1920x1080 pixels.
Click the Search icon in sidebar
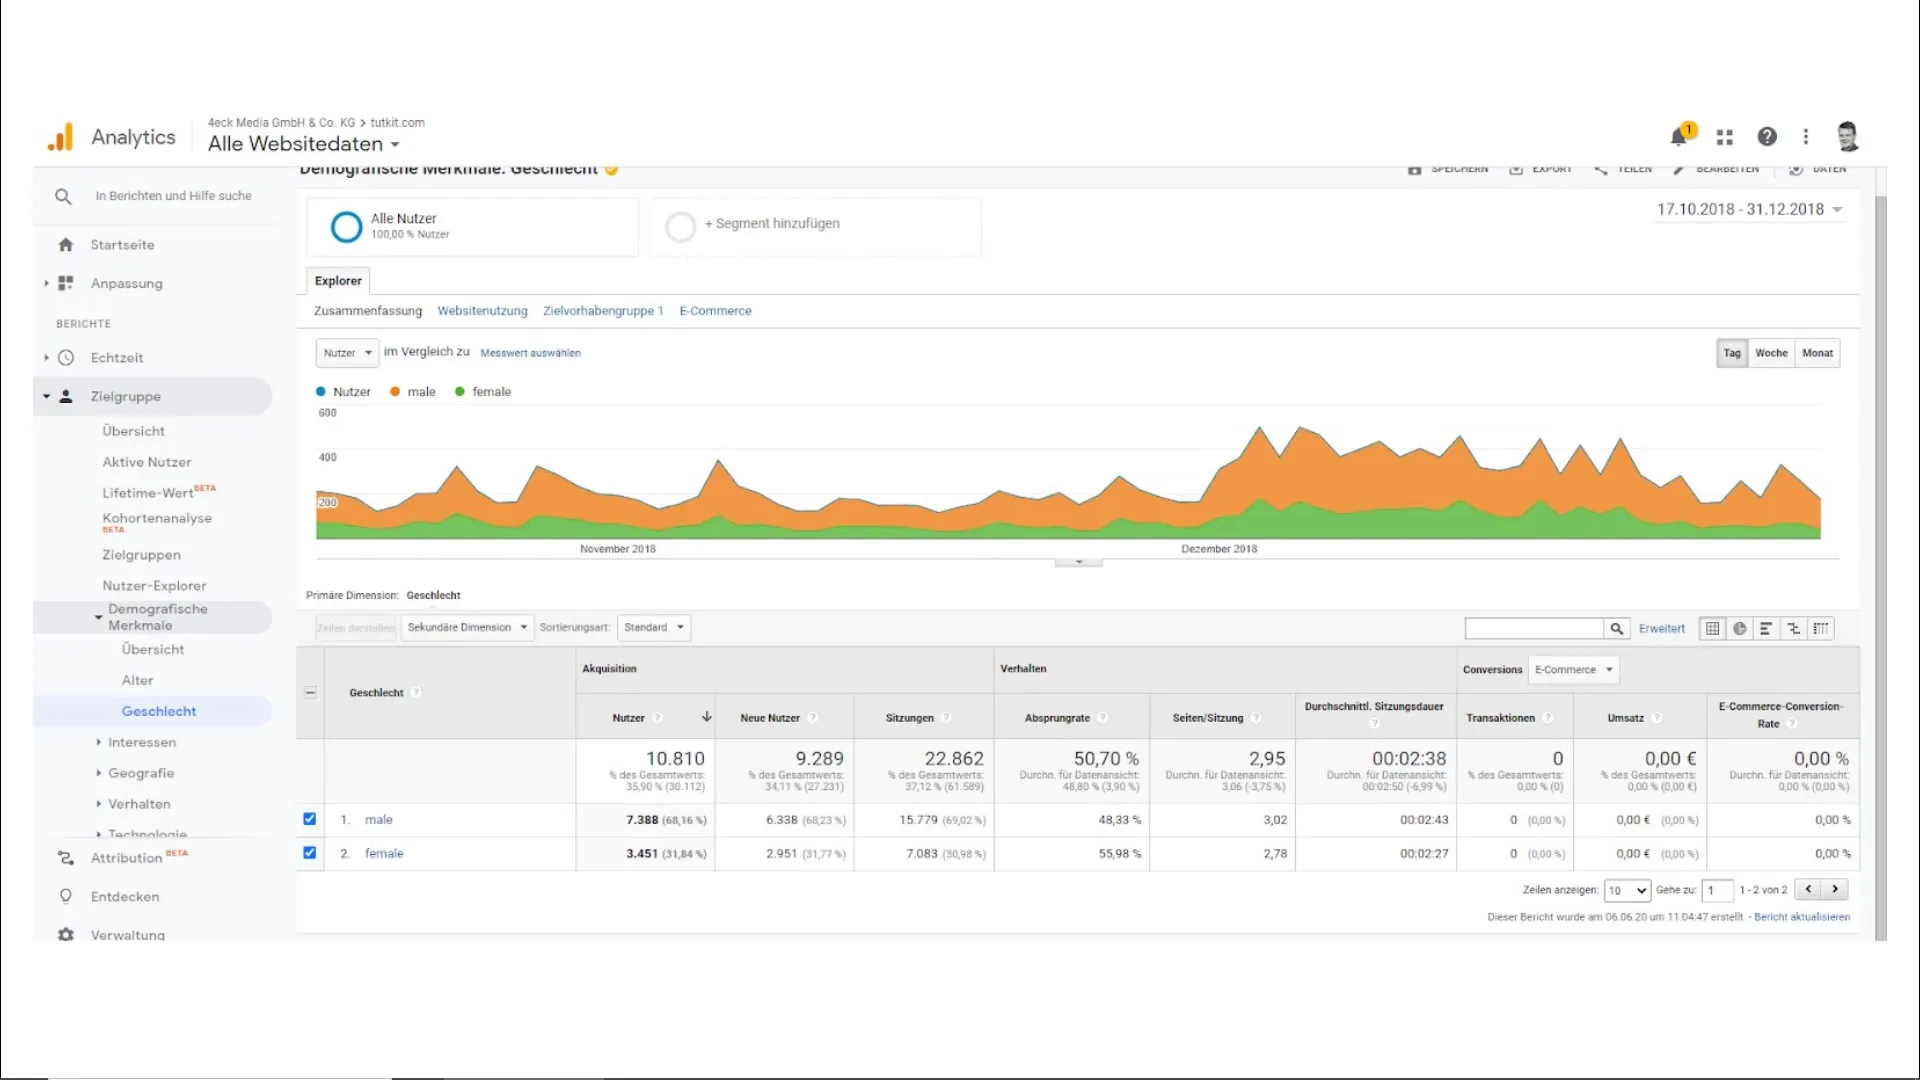63,195
